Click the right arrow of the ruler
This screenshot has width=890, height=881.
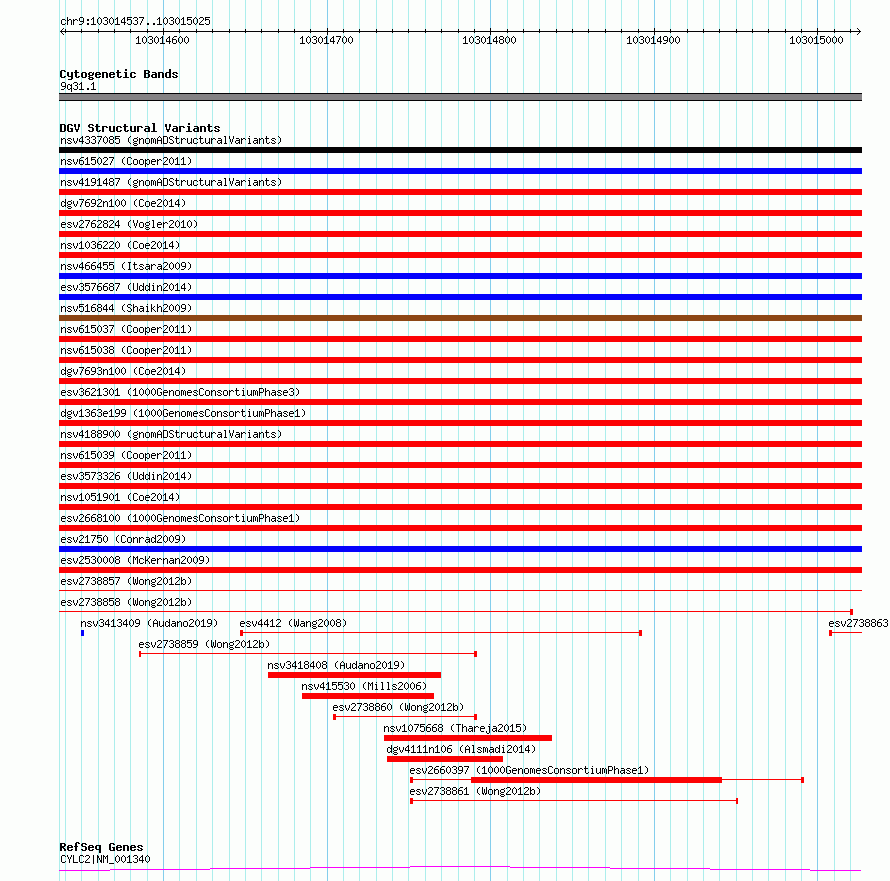tap(858, 32)
